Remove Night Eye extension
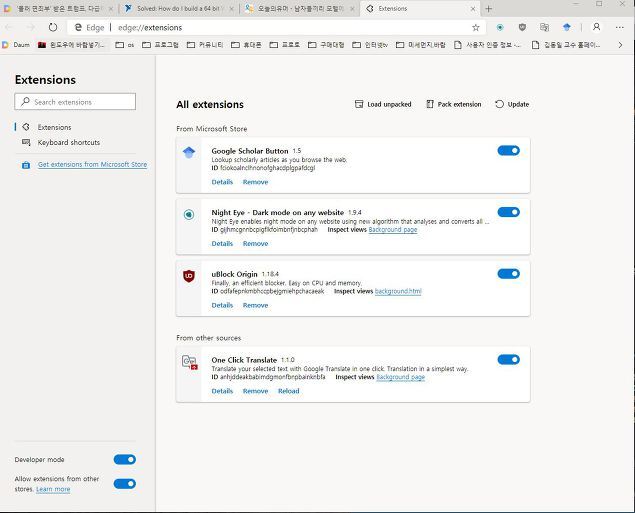 tap(256, 243)
